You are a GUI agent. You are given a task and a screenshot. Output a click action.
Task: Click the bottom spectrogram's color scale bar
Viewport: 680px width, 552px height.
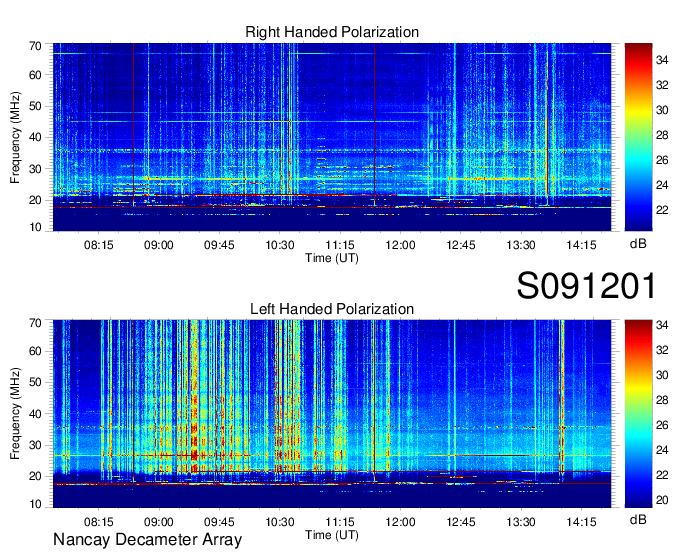click(638, 414)
